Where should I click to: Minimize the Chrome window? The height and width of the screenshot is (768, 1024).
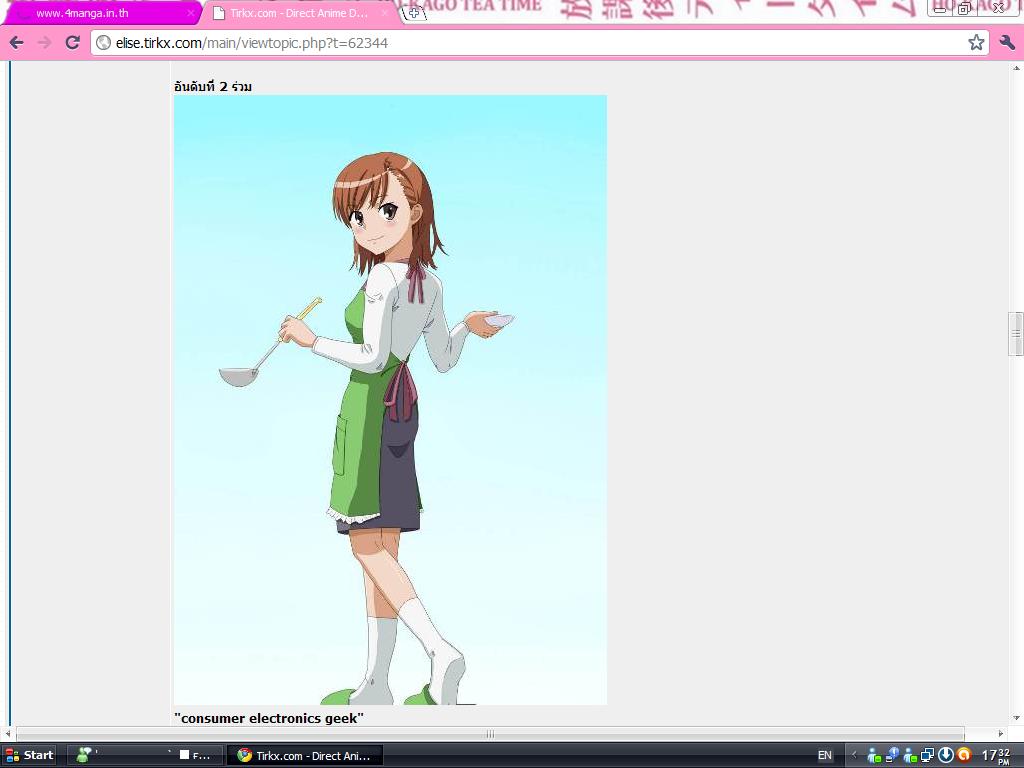point(941,8)
